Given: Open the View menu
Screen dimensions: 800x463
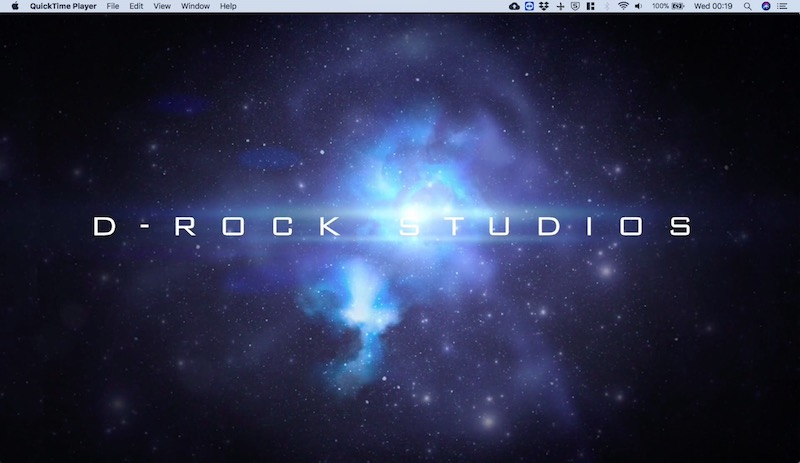Looking at the screenshot, I should tap(162, 6).
